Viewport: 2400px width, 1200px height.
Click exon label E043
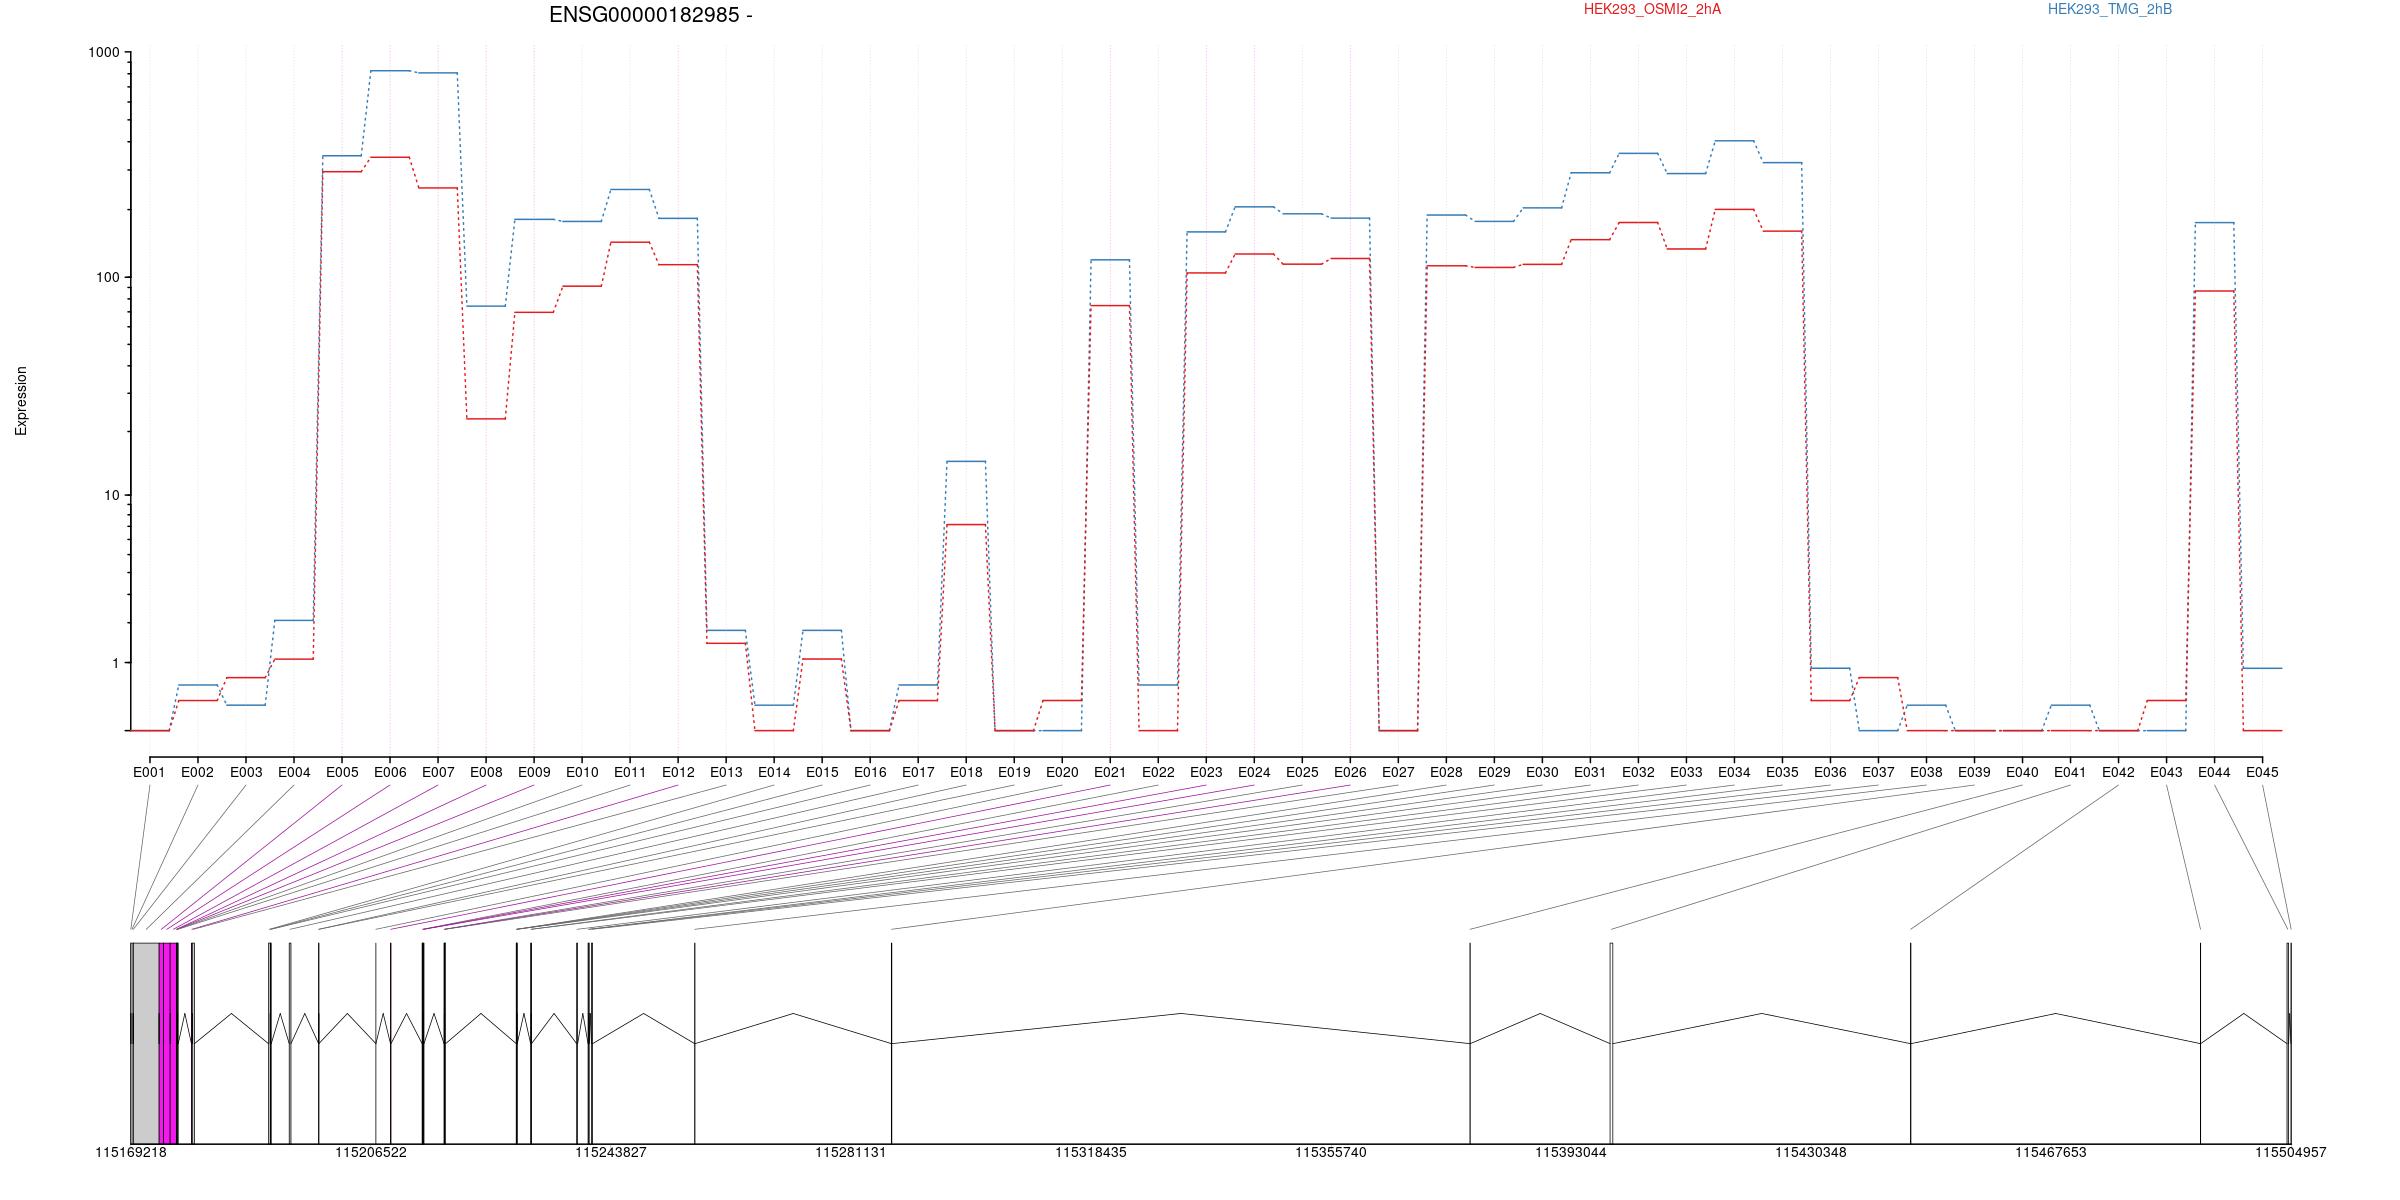2166,772
